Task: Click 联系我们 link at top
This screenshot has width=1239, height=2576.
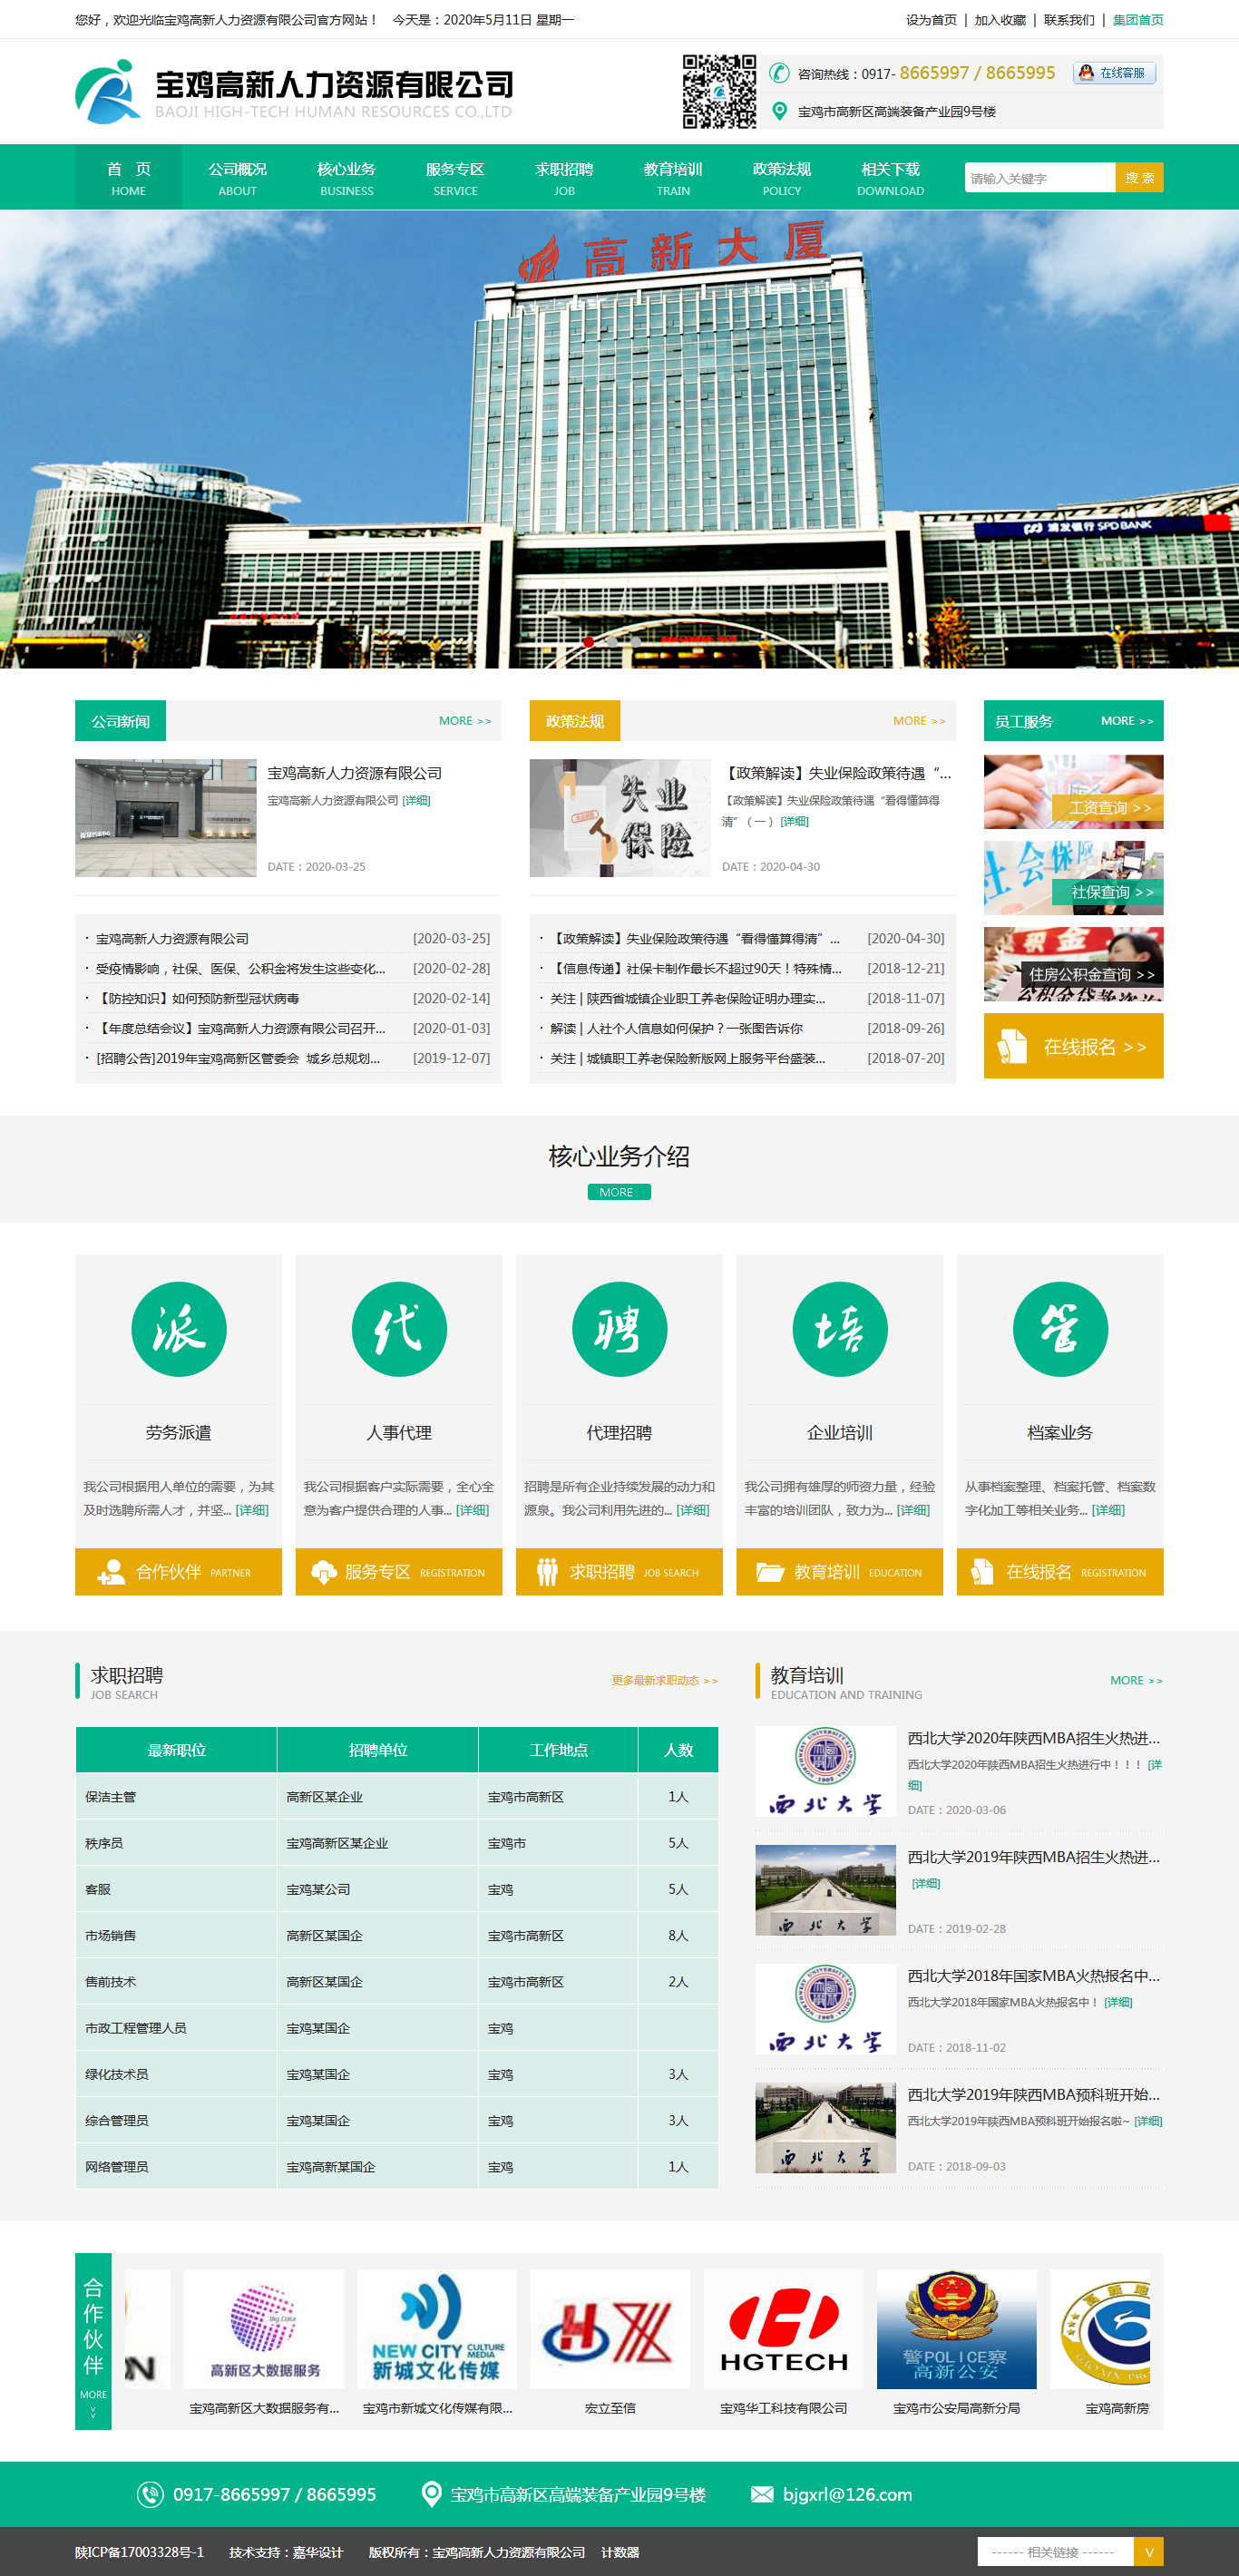Action: click(1069, 19)
